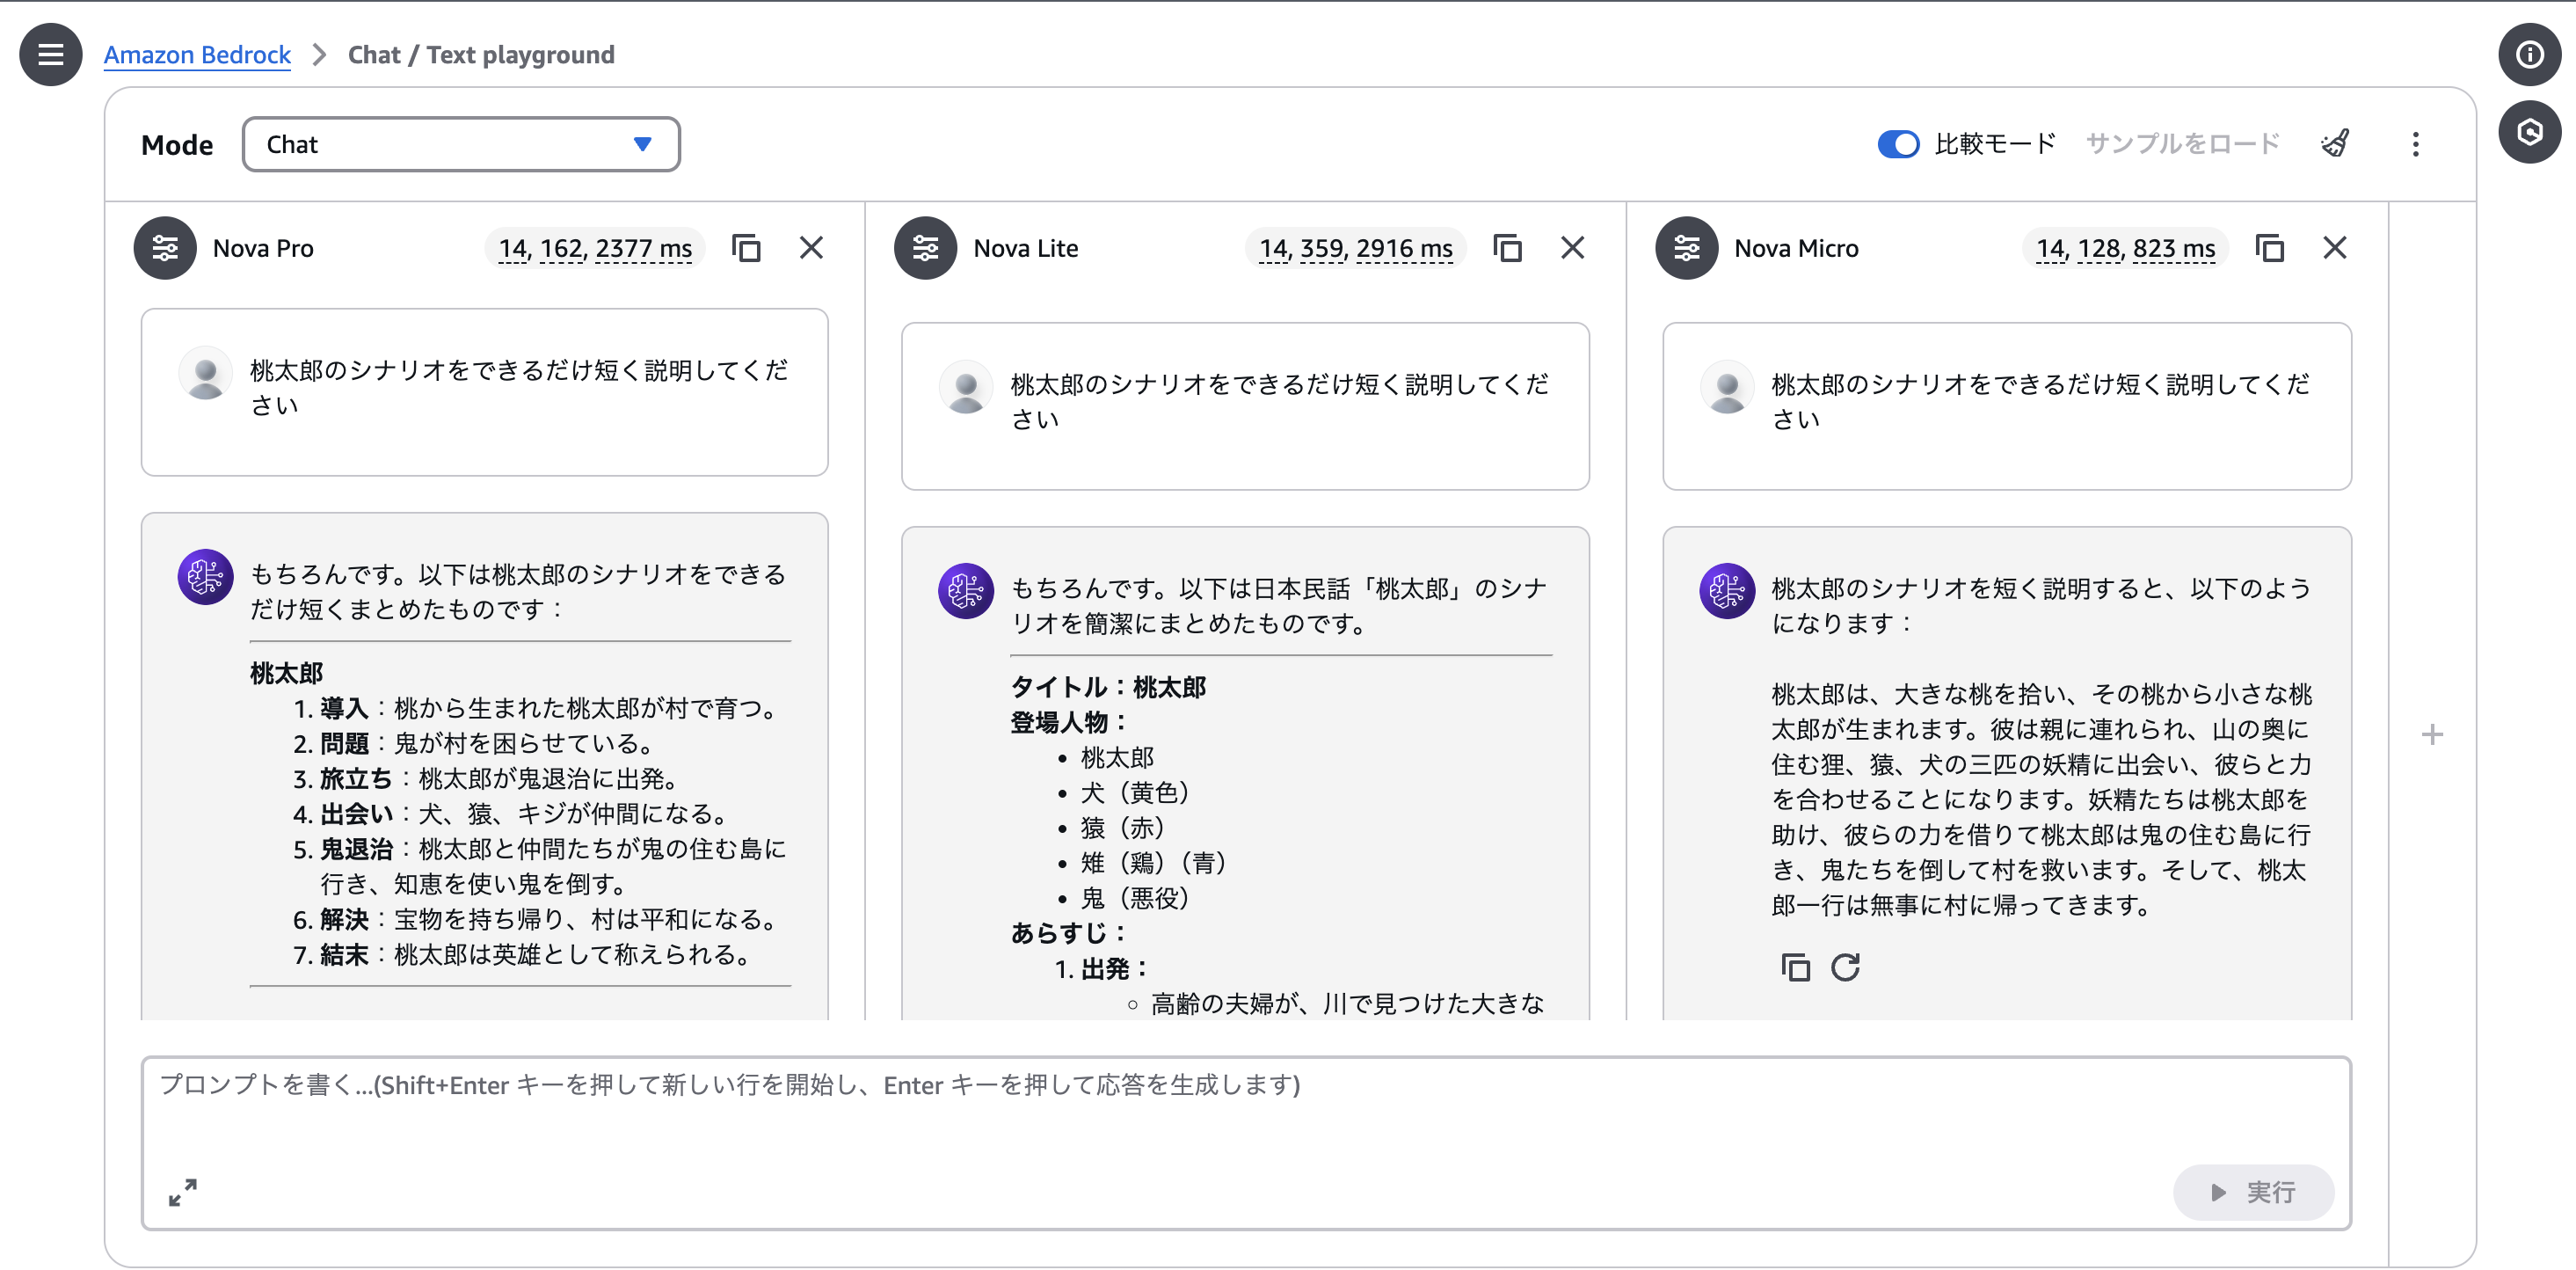
Task: Open the three-dot overflow menu
Action: (x=2415, y=144)
